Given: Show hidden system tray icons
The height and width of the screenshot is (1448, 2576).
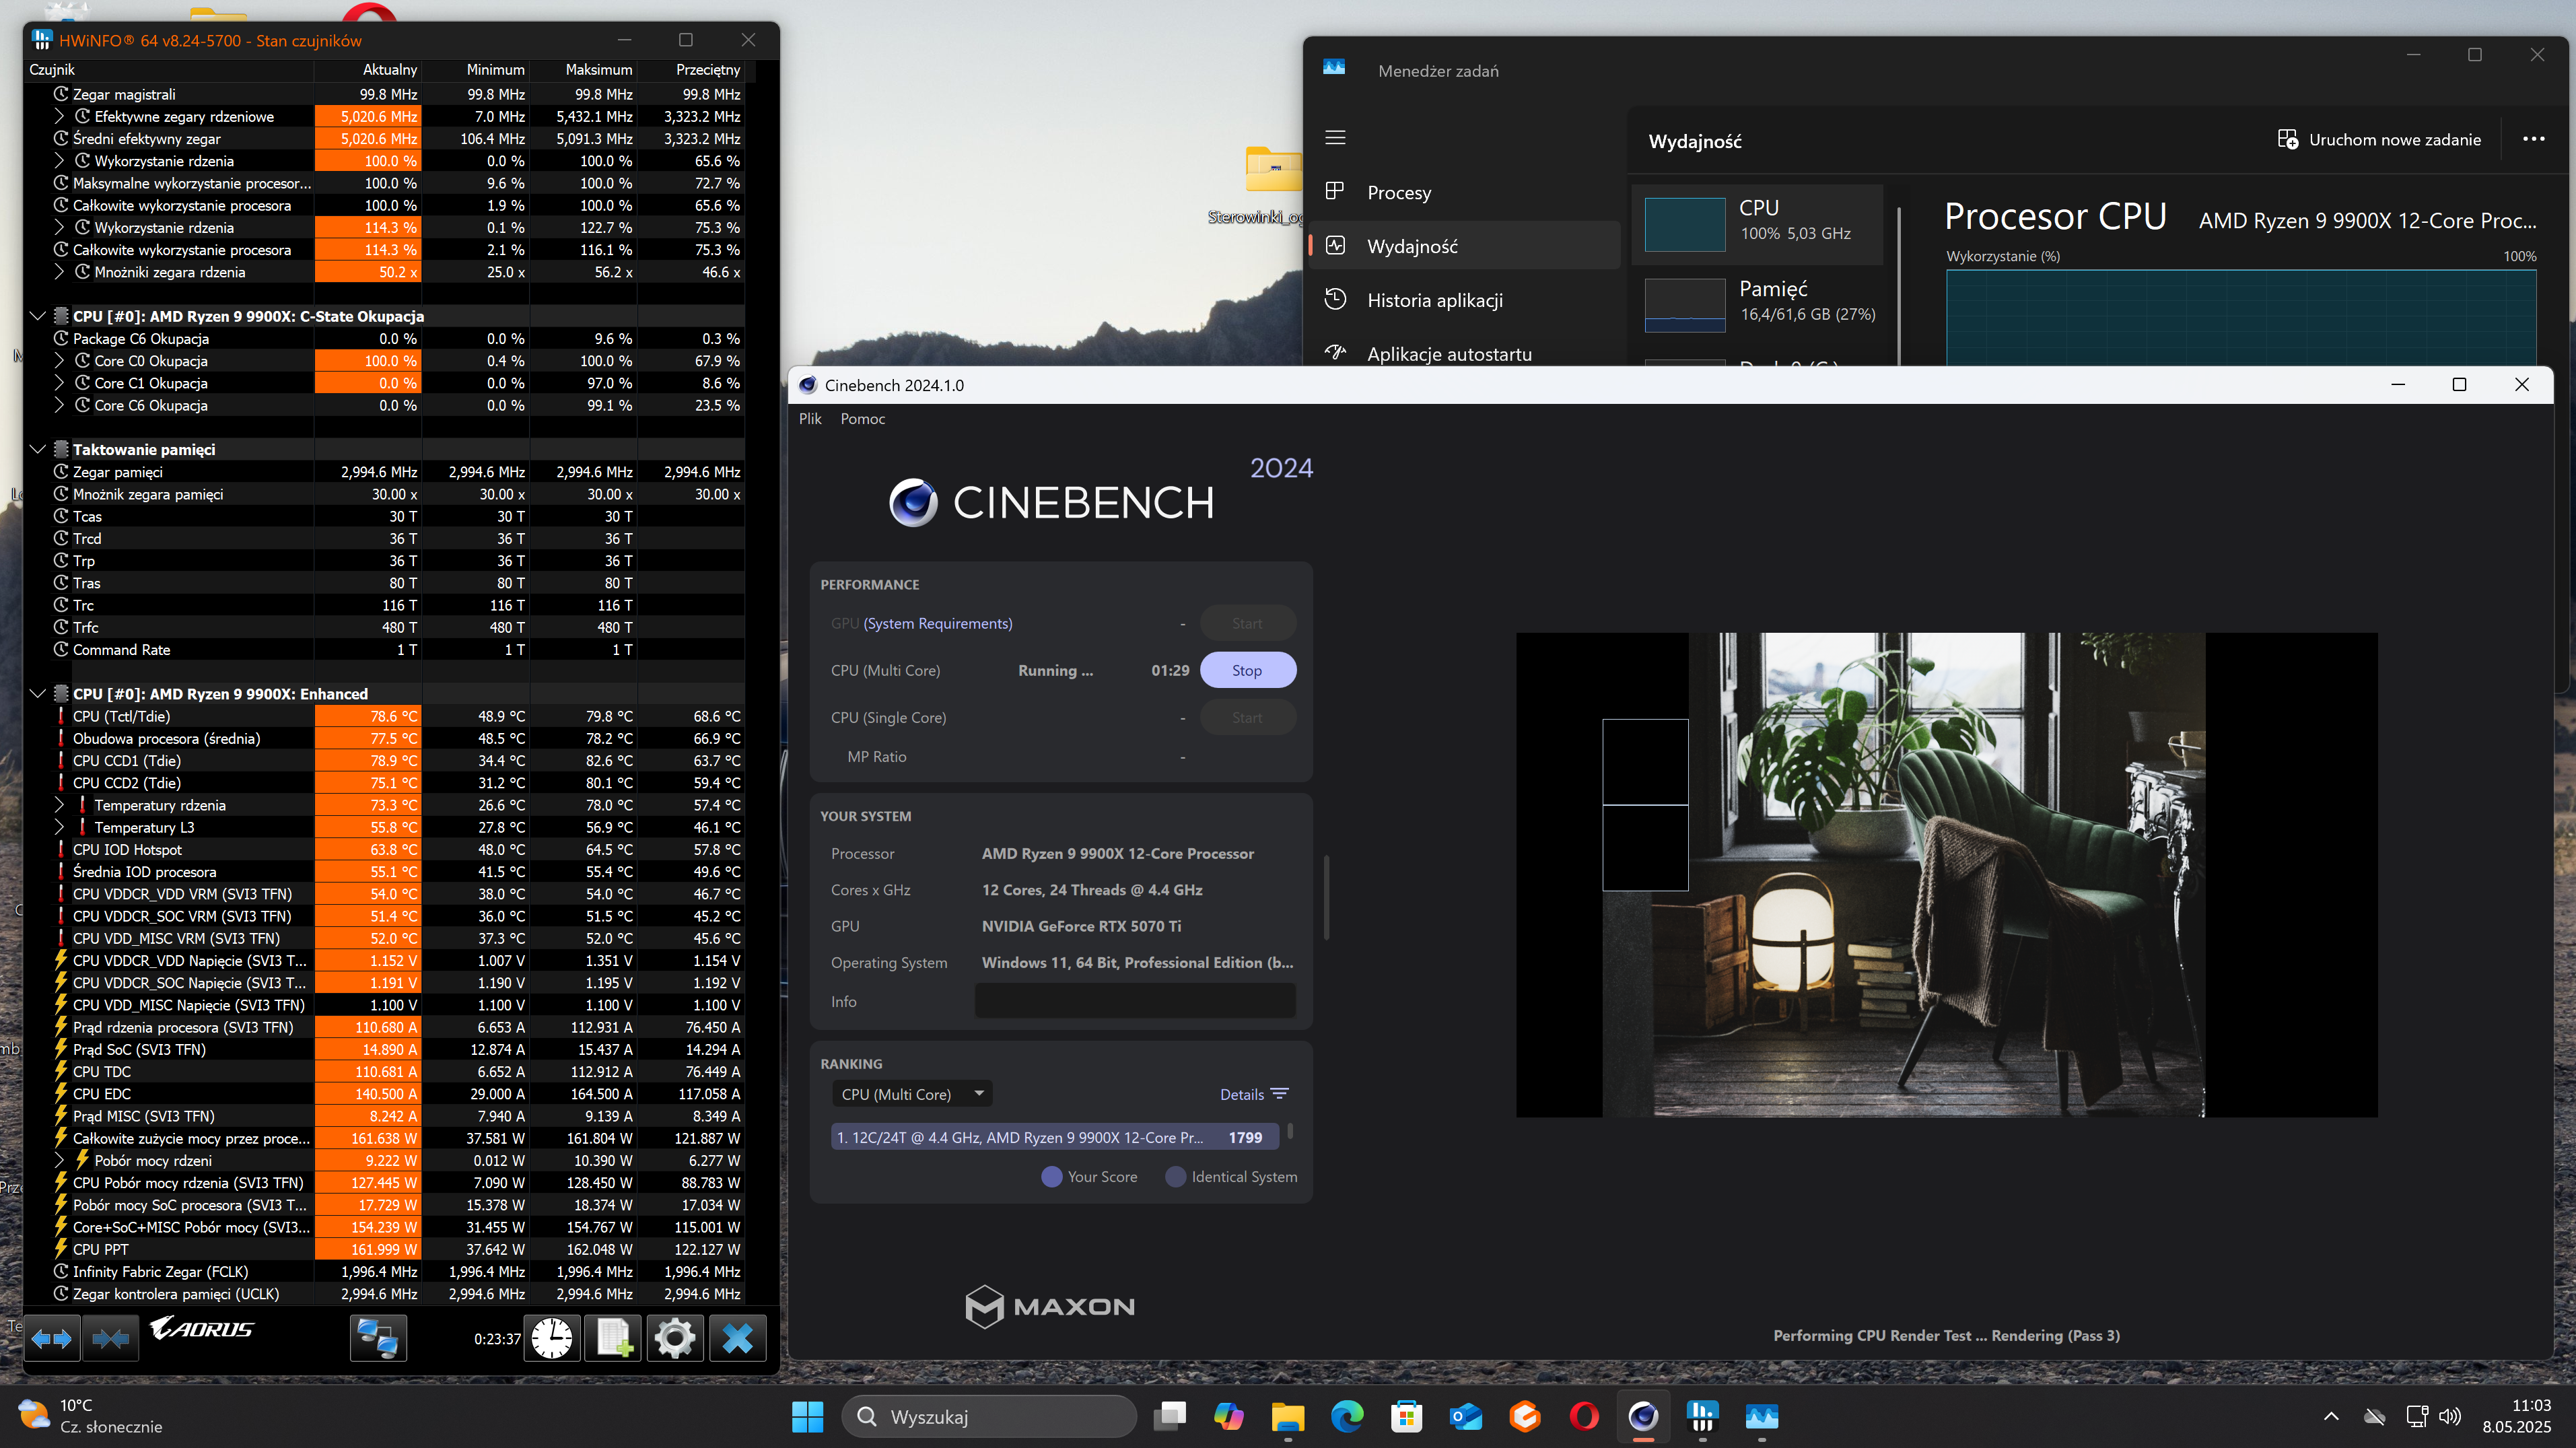Looking at the screenshot, I should [x=2331, y=1416].
